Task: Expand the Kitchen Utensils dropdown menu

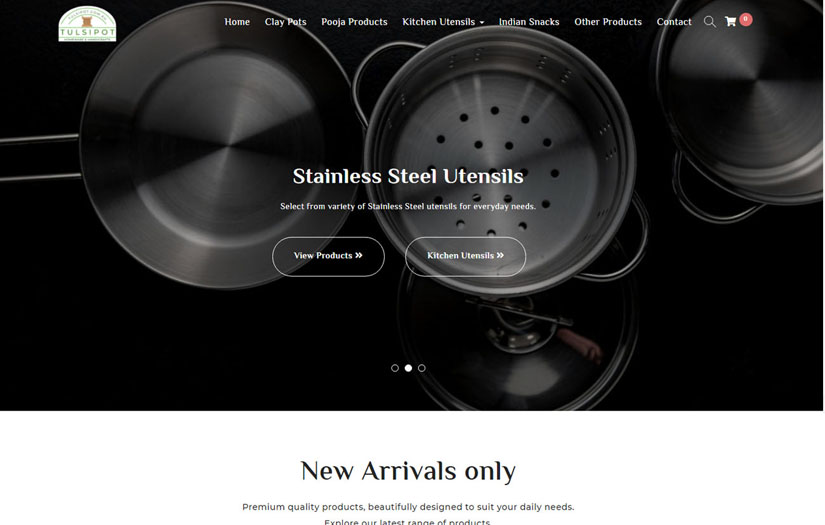Action: click(x=443, y=22)
